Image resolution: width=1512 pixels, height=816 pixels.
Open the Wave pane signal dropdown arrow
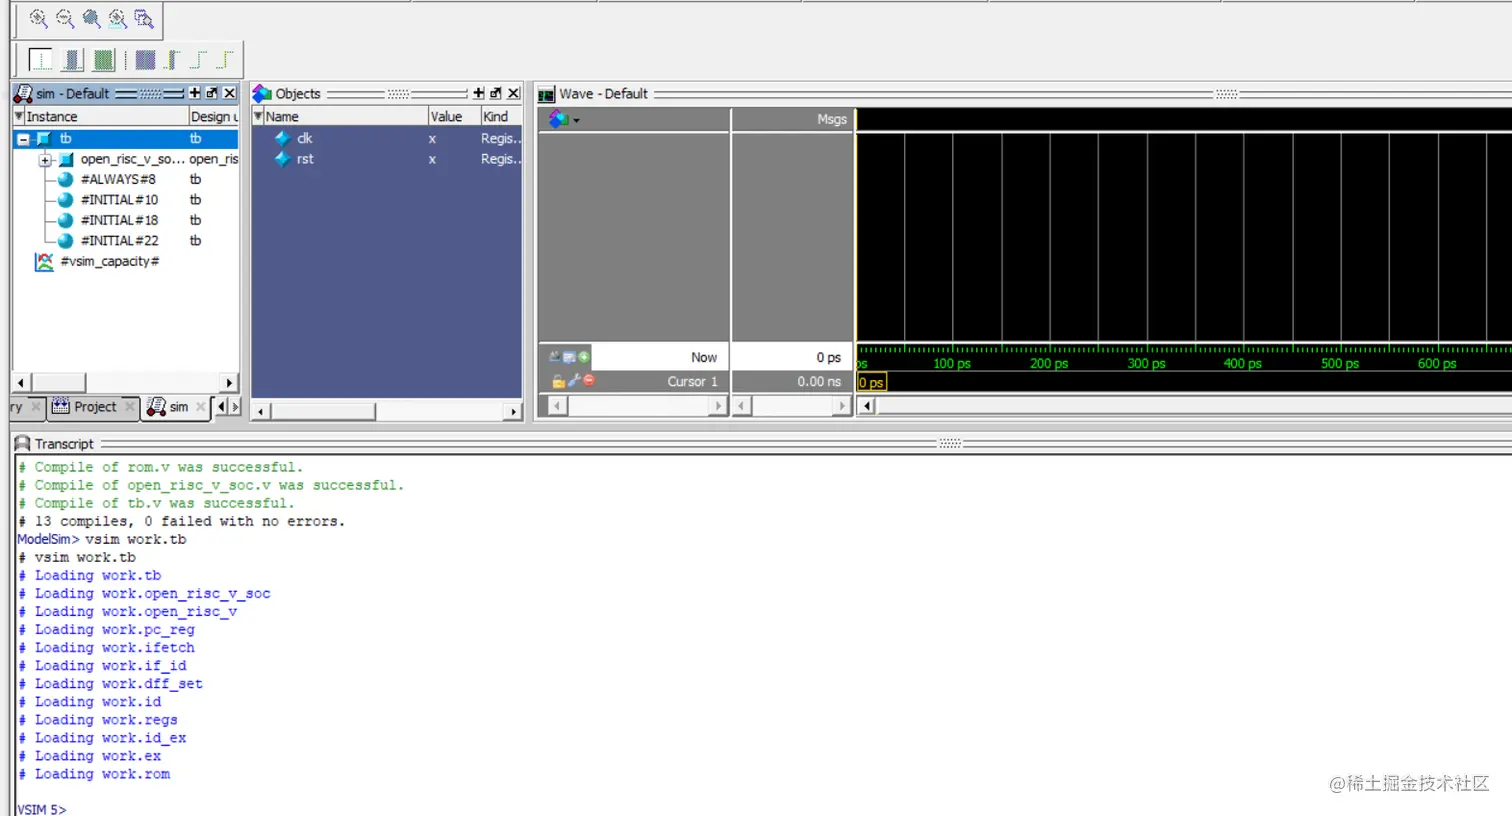pyautogui.click(x=576, y=120)
